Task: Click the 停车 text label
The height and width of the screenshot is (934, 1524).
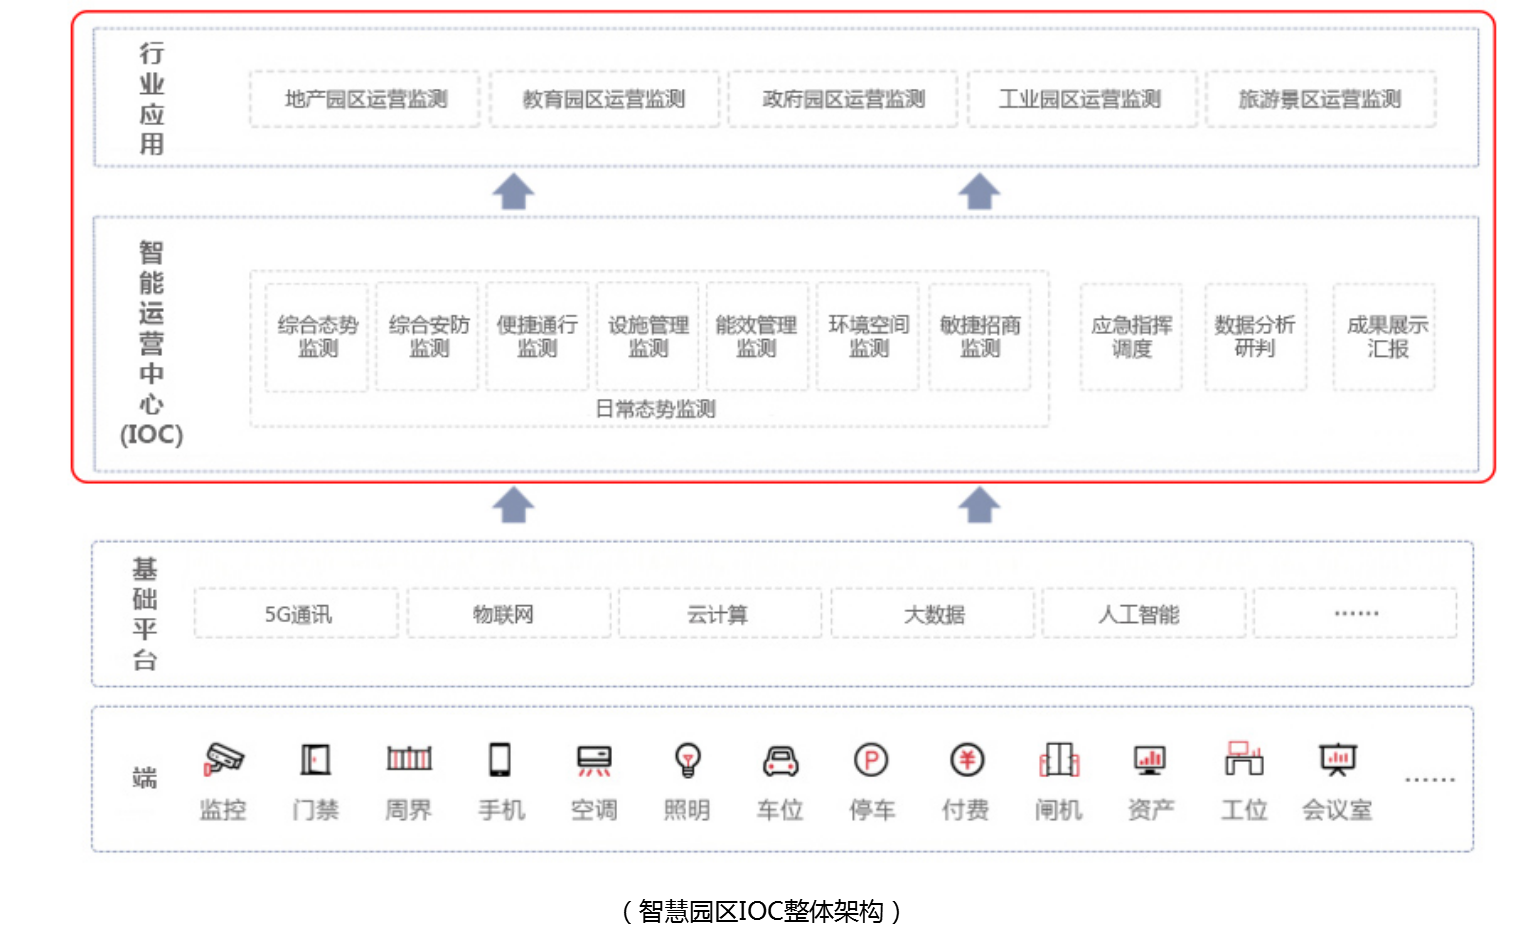Action: pyautogui.click(x=872, y=810)
